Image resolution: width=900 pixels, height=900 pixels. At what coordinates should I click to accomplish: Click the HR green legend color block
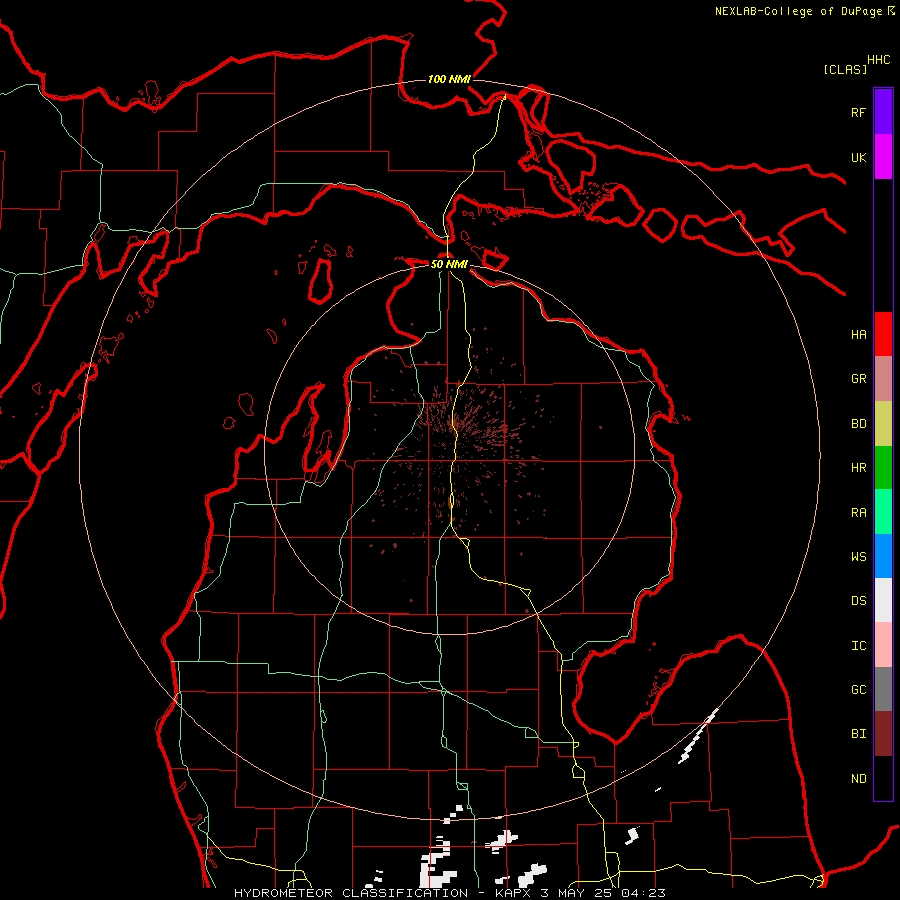tap(883, 467)
